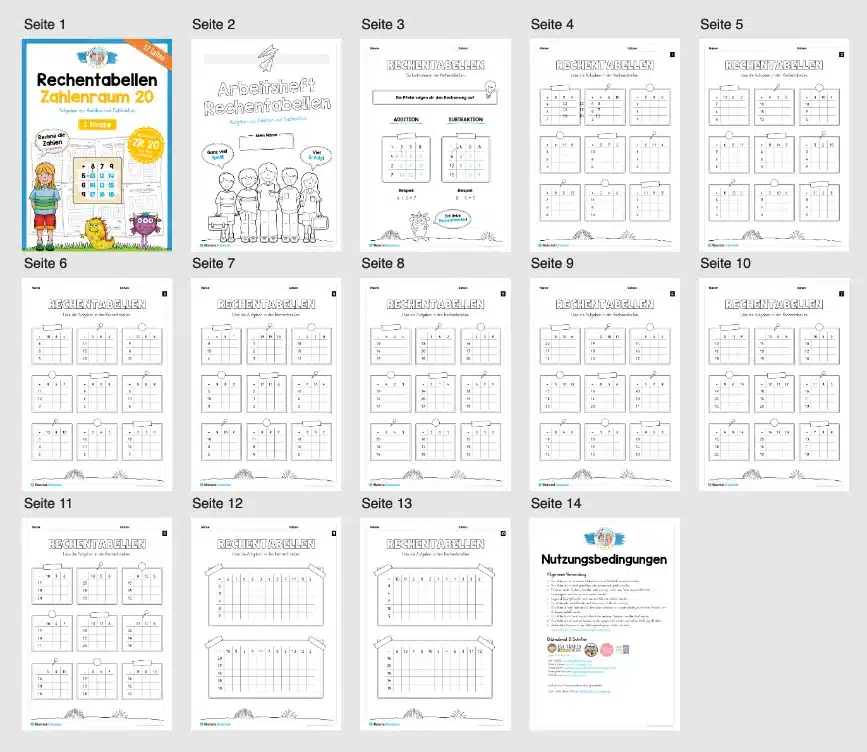
Task: Pick the Seite 10 worksheet thumbnail
Action: 775,385
